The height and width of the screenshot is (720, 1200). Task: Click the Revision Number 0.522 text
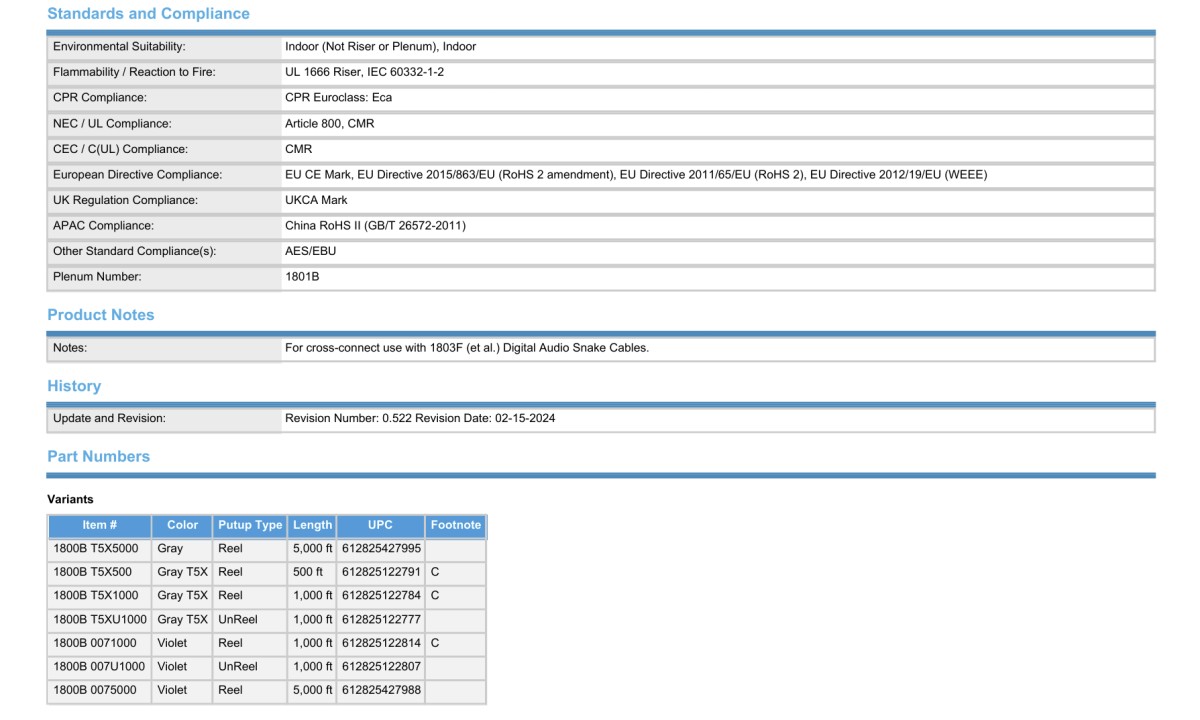pos(420,419)
